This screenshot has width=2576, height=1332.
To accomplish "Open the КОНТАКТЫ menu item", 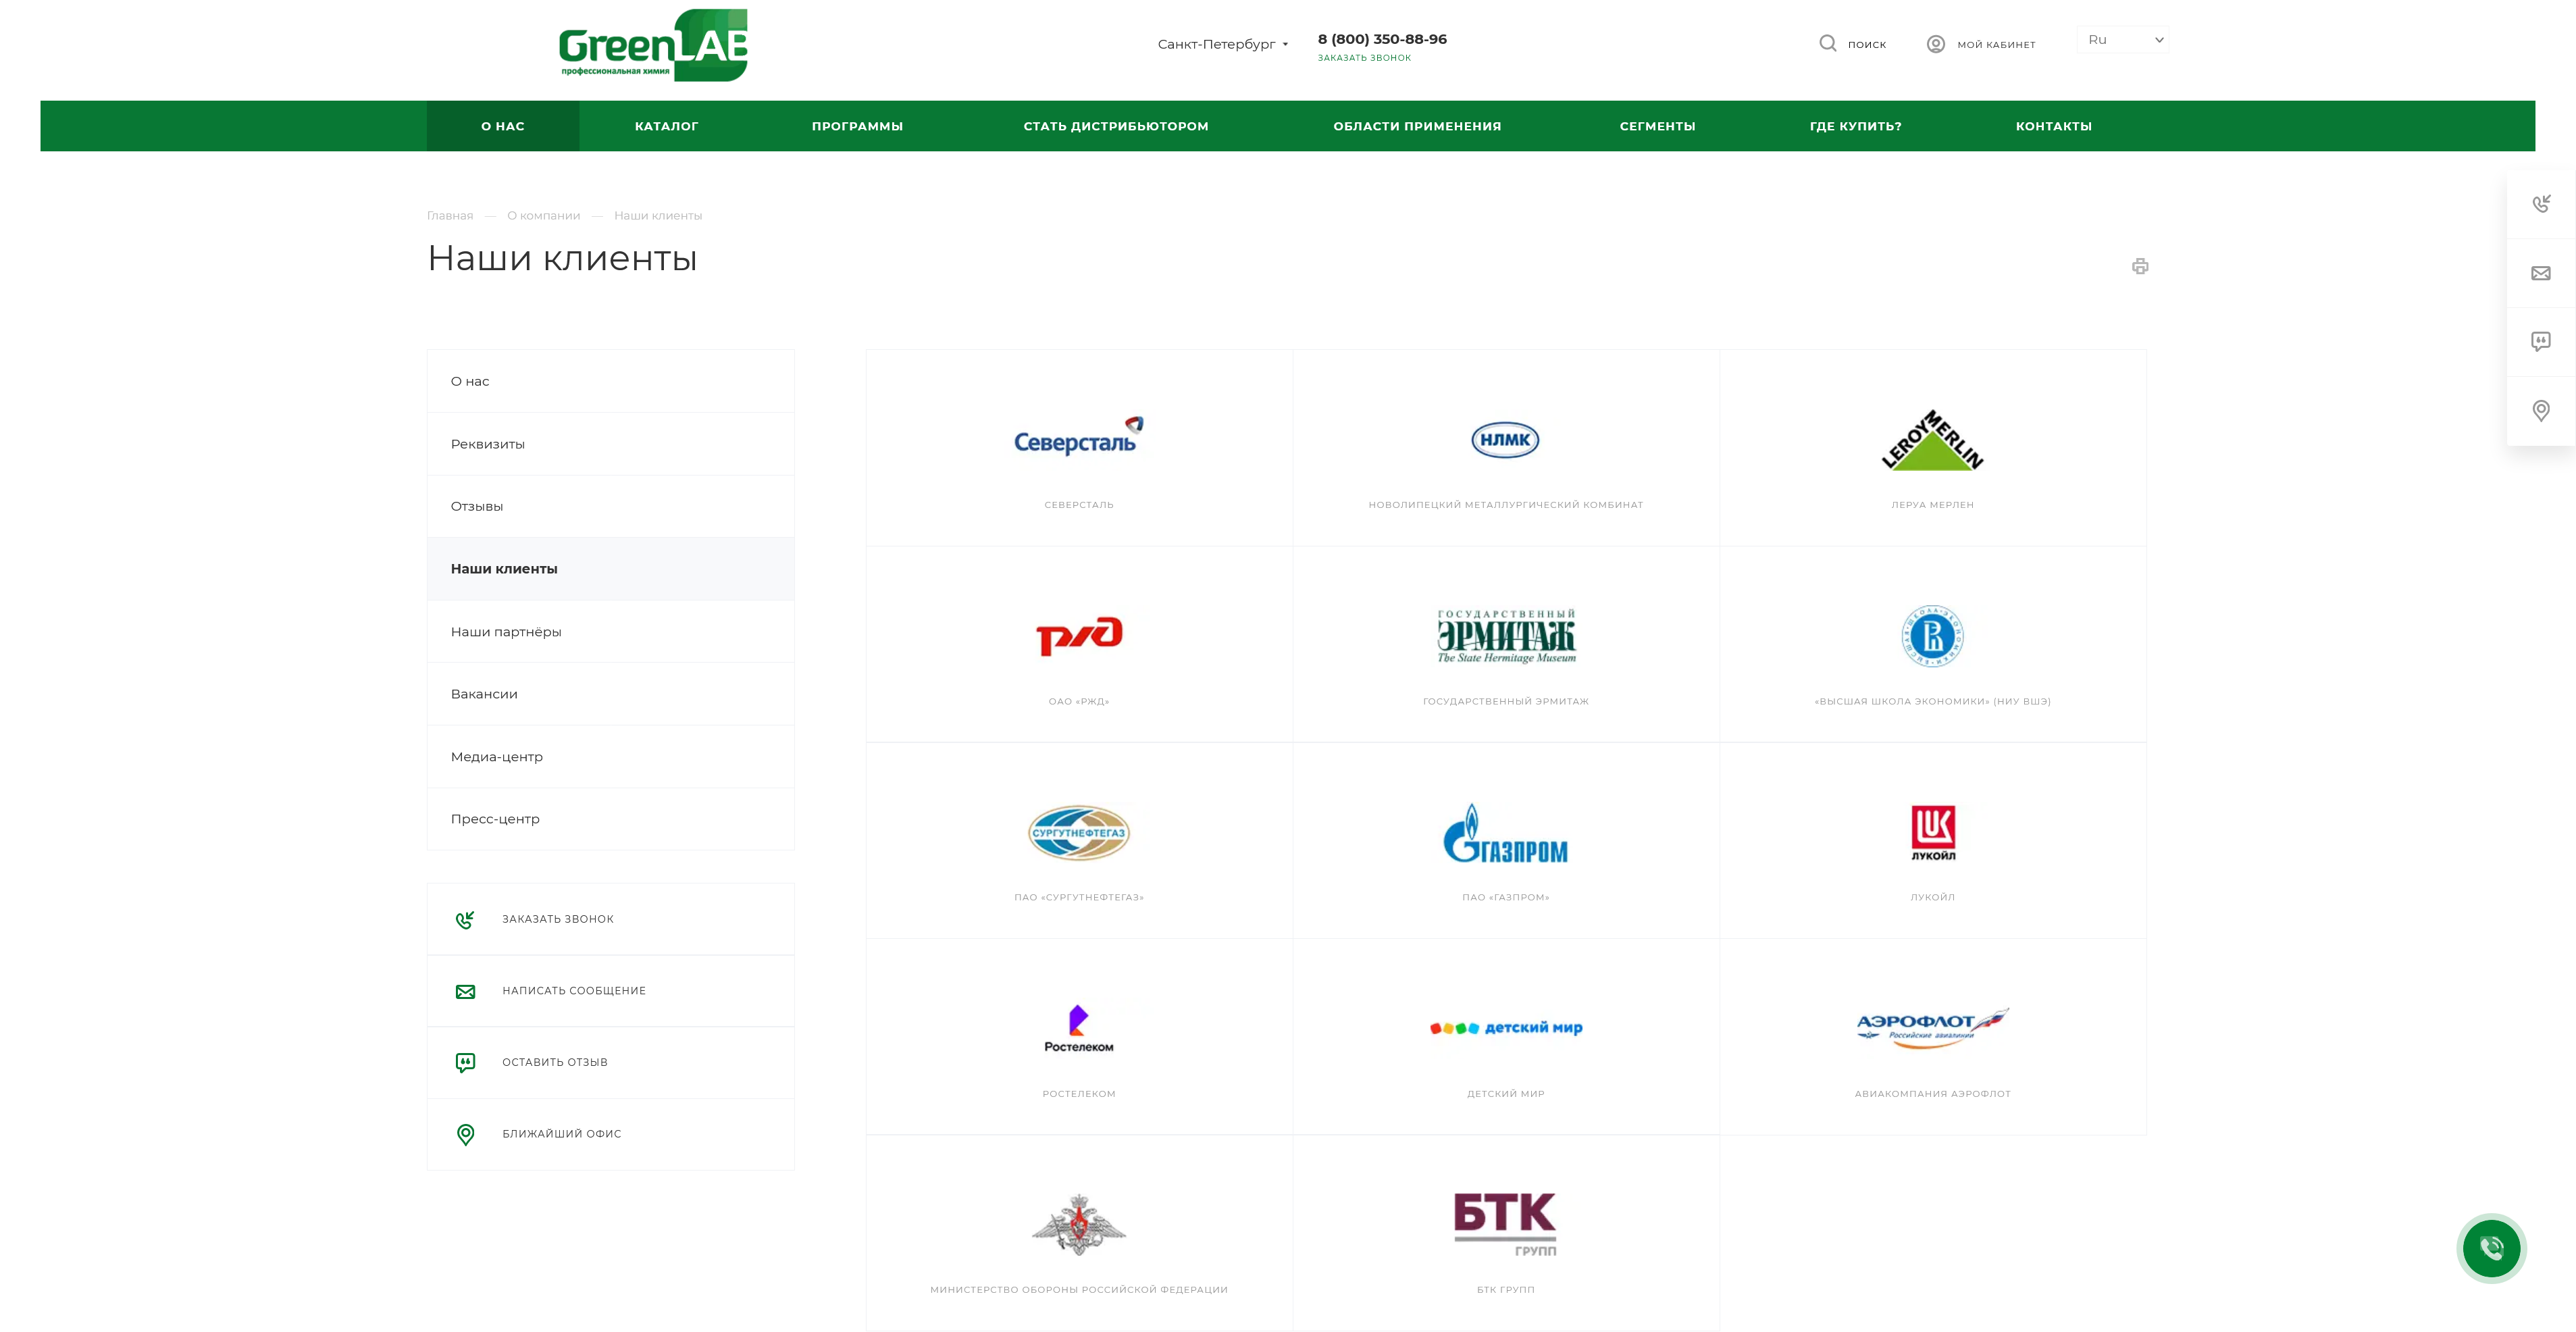I will coord(2053,126).
